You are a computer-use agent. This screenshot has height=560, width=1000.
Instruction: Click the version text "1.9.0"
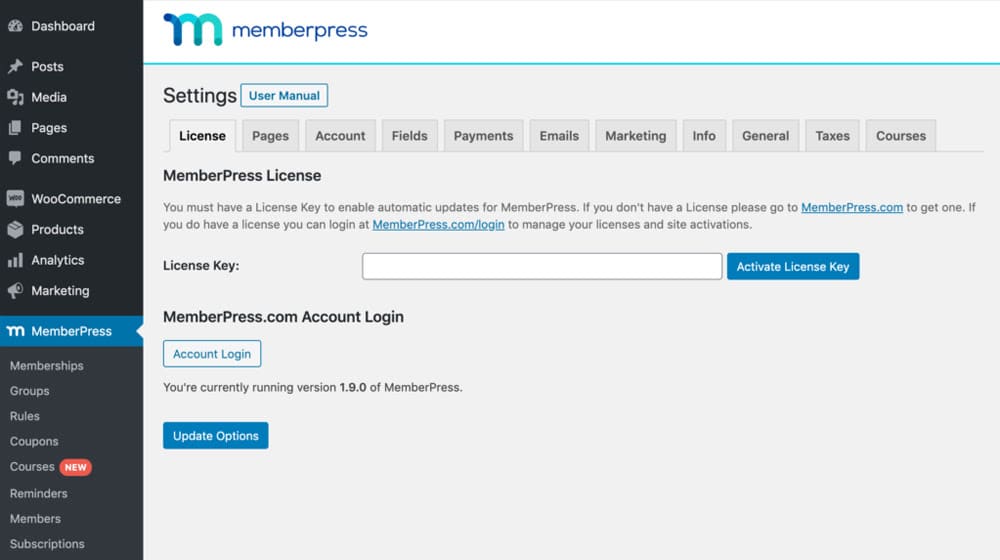click(x=353, y=387)
